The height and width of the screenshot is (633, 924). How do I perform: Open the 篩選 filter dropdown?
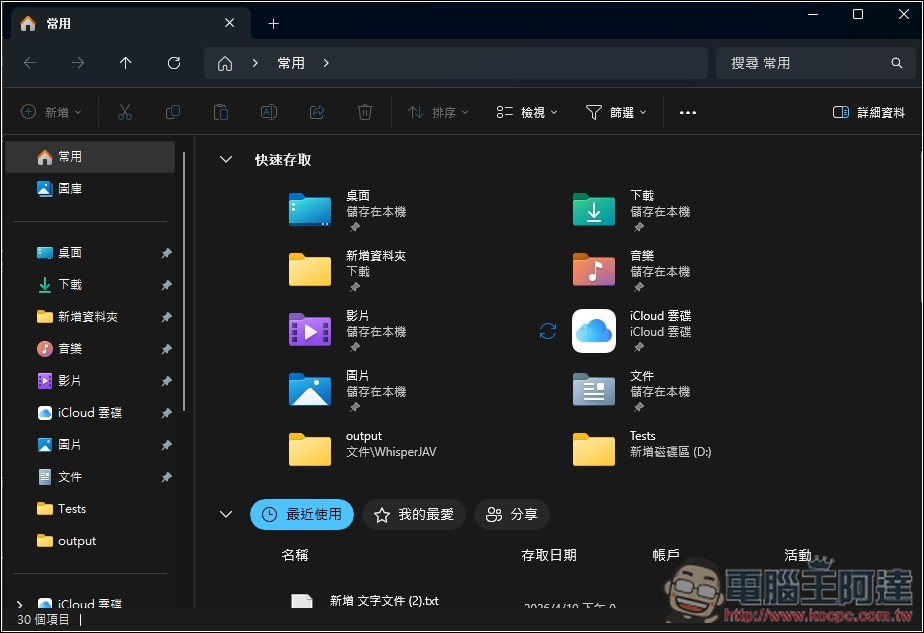coord(615,112)
